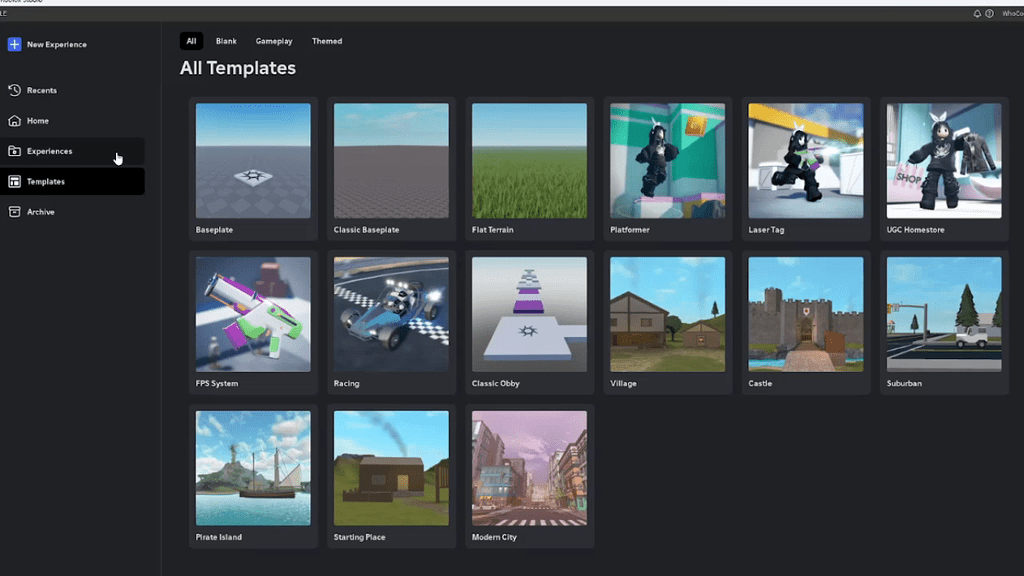This screenshot has height=576, width=1024.
Task: Click the Modern City template
Action: point(528,469)
